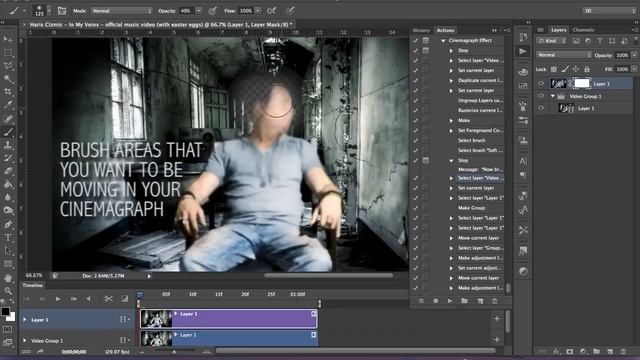This screenshot has width=640, height=360.
Task: Select the Move tool
Action: pyautogui.click(x=8, y=39)
